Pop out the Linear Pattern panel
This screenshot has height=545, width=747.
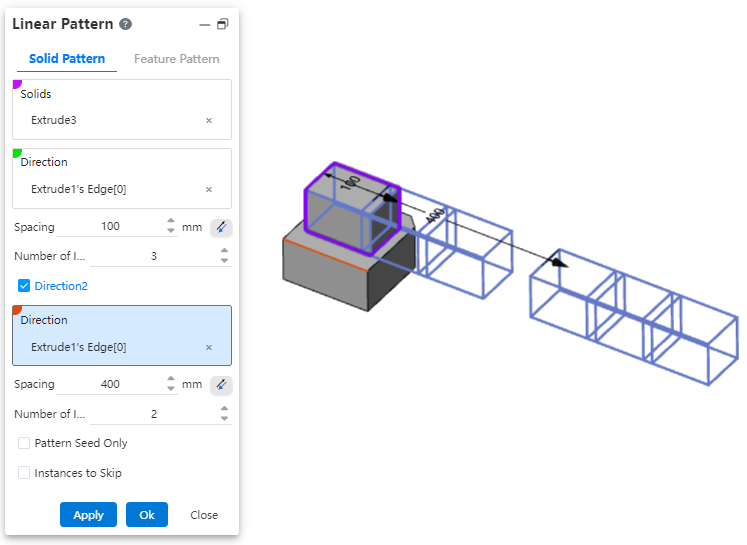[x=222, y=24]
